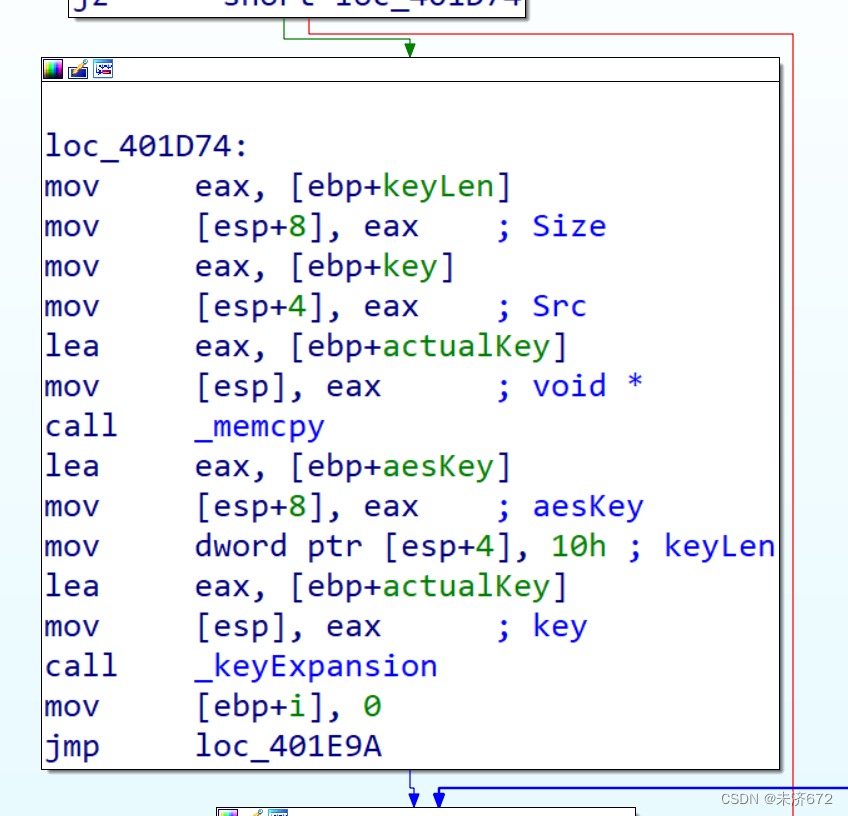The width and height of the screenshot is (848, 816).
Task: Click the Size comment
Action: (569, 227)
